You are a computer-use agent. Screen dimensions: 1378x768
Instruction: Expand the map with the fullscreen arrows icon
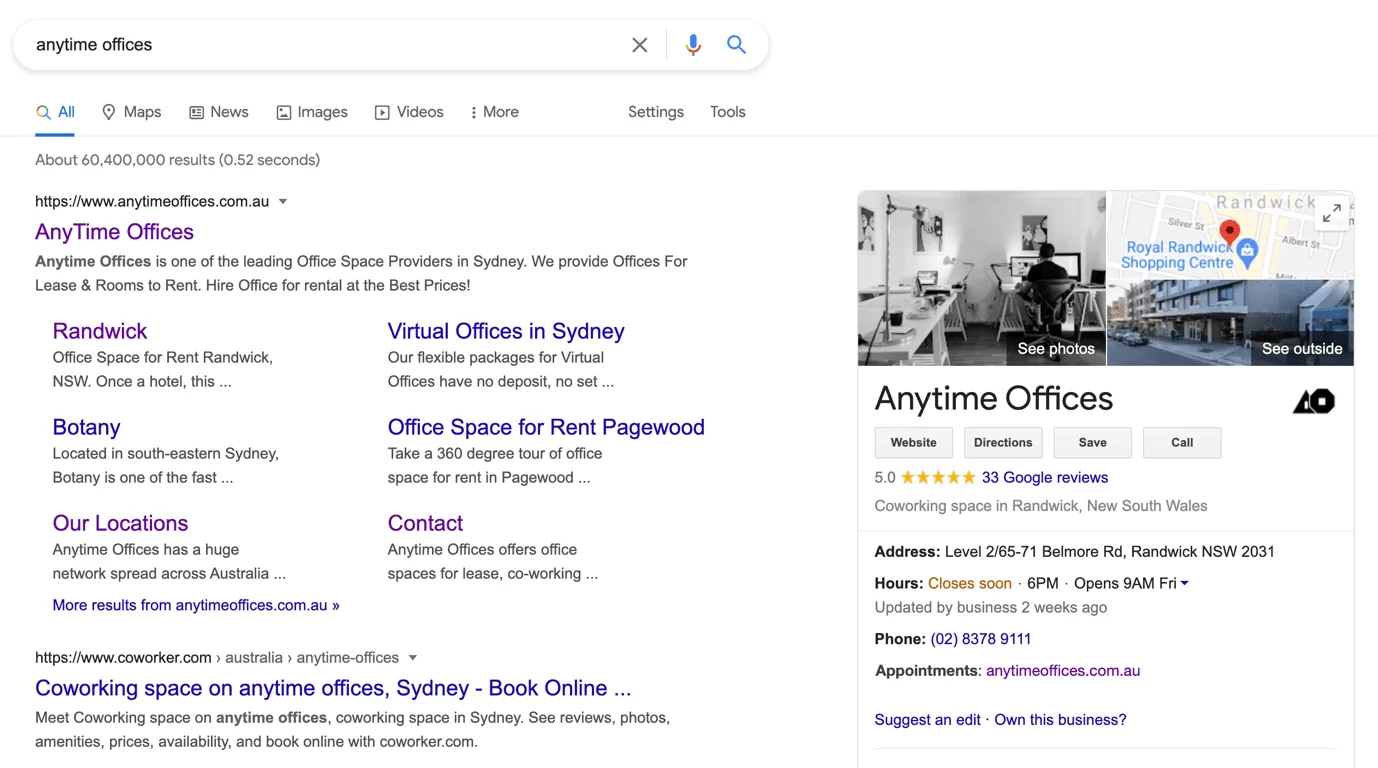pyautogui.click(x=1332, y=213)
